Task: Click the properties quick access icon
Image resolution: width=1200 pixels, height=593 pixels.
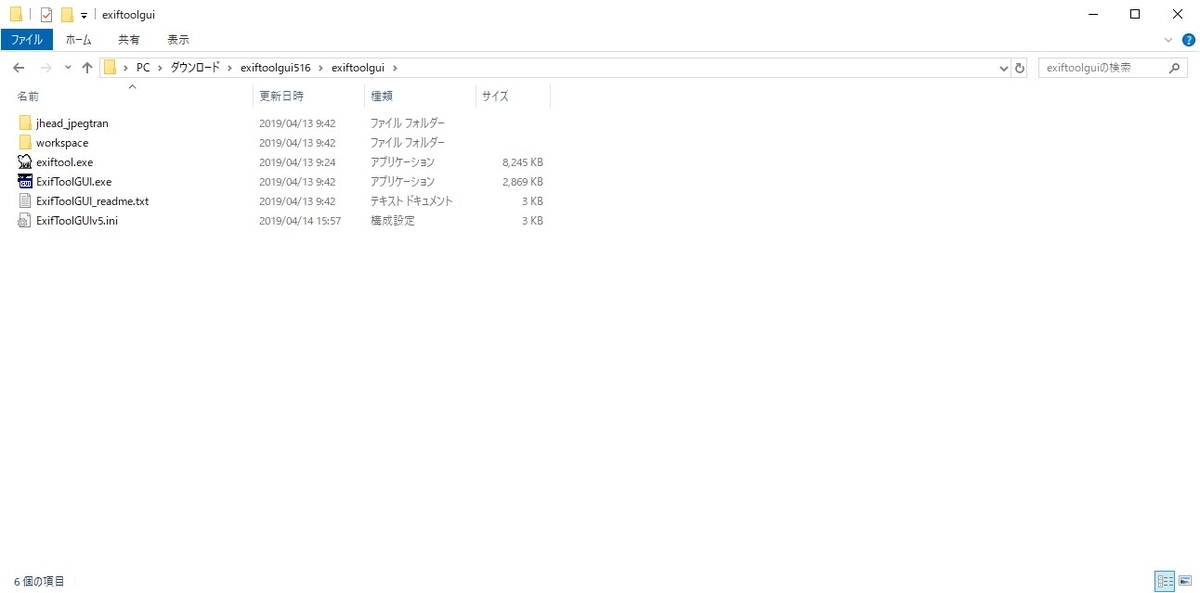Action: (46, 14)
